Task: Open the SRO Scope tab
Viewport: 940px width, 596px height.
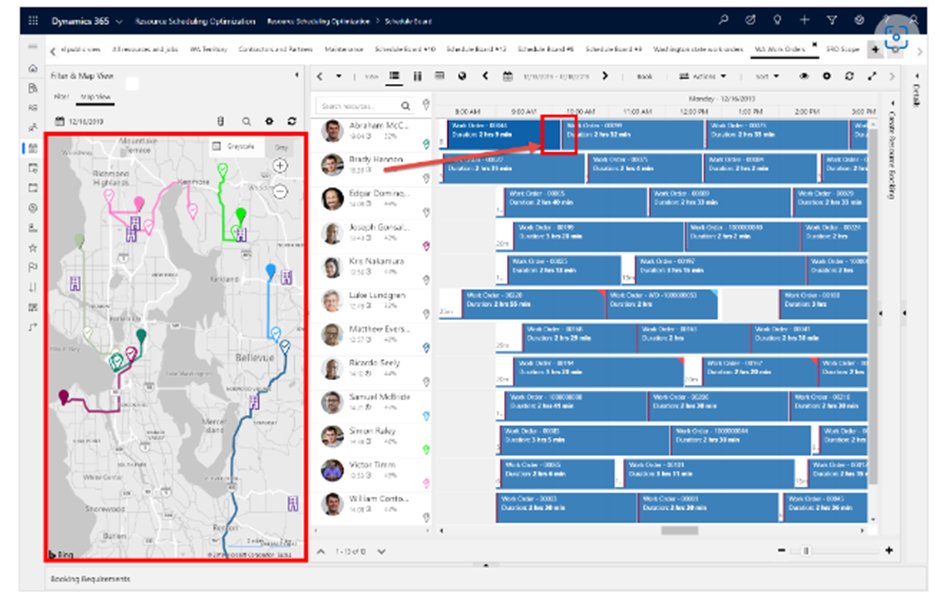Action: tap(843, 49)
